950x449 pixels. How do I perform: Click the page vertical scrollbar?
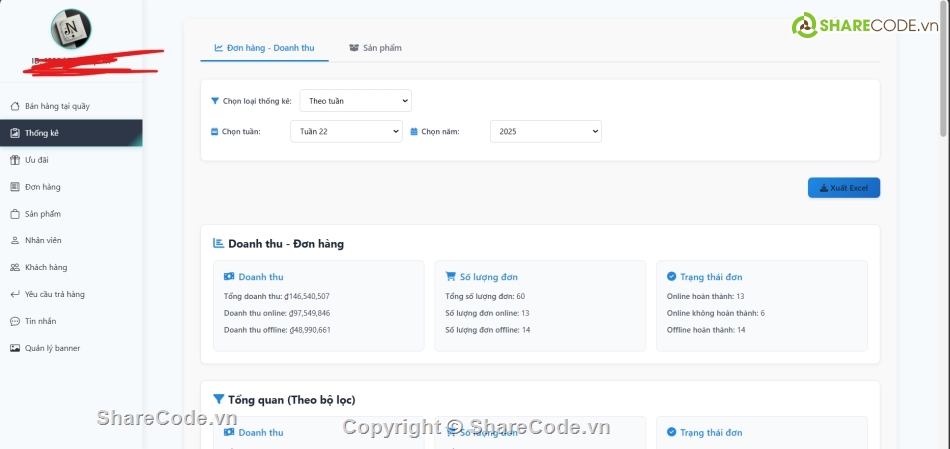(x=944, y=70)
